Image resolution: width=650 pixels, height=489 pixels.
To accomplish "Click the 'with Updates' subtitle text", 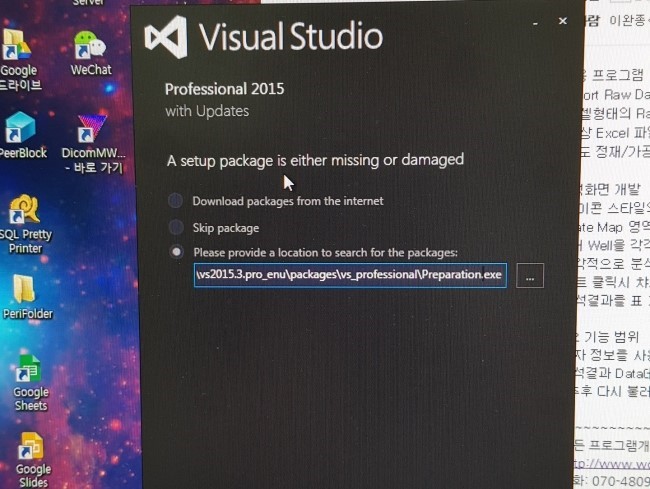I will tap(207, 111).
